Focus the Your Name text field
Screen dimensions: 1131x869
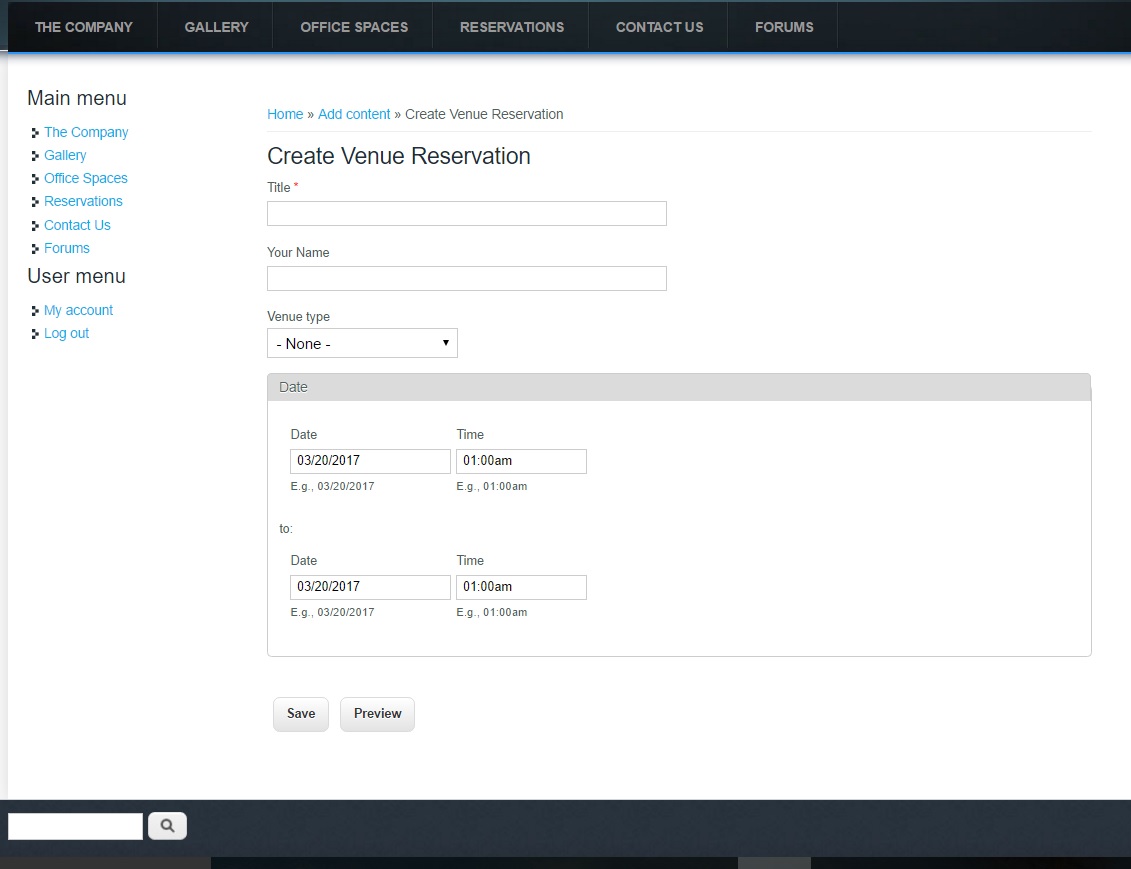[x=466, y=278]
